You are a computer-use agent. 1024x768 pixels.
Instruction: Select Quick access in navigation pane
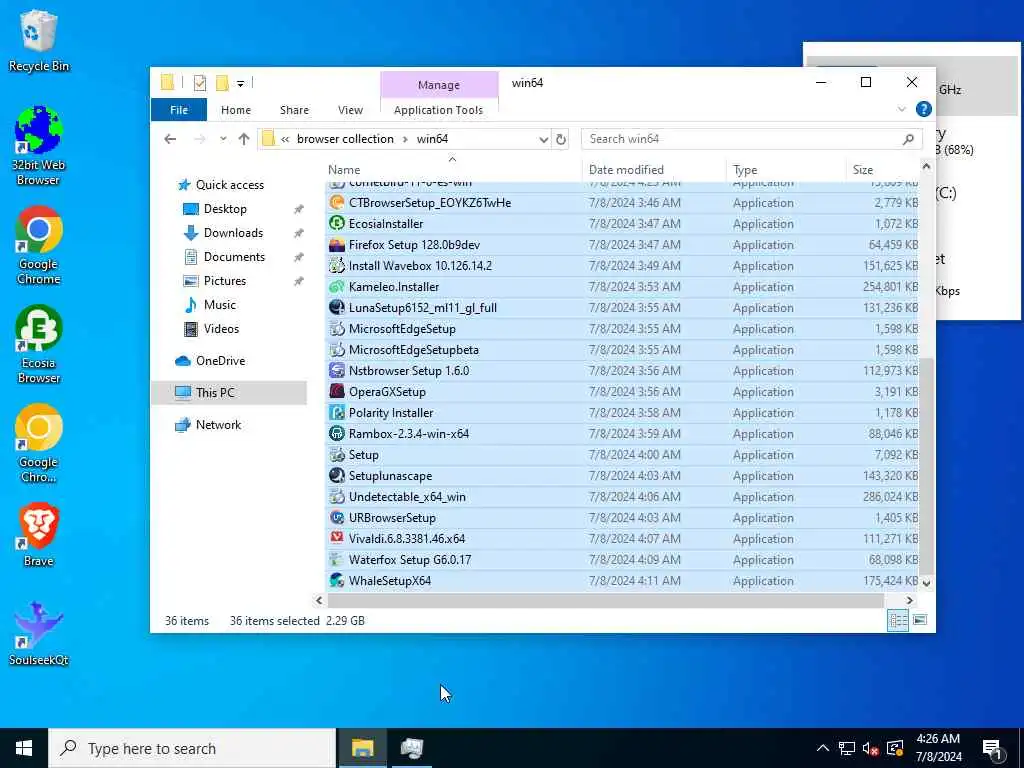point(229,185)
